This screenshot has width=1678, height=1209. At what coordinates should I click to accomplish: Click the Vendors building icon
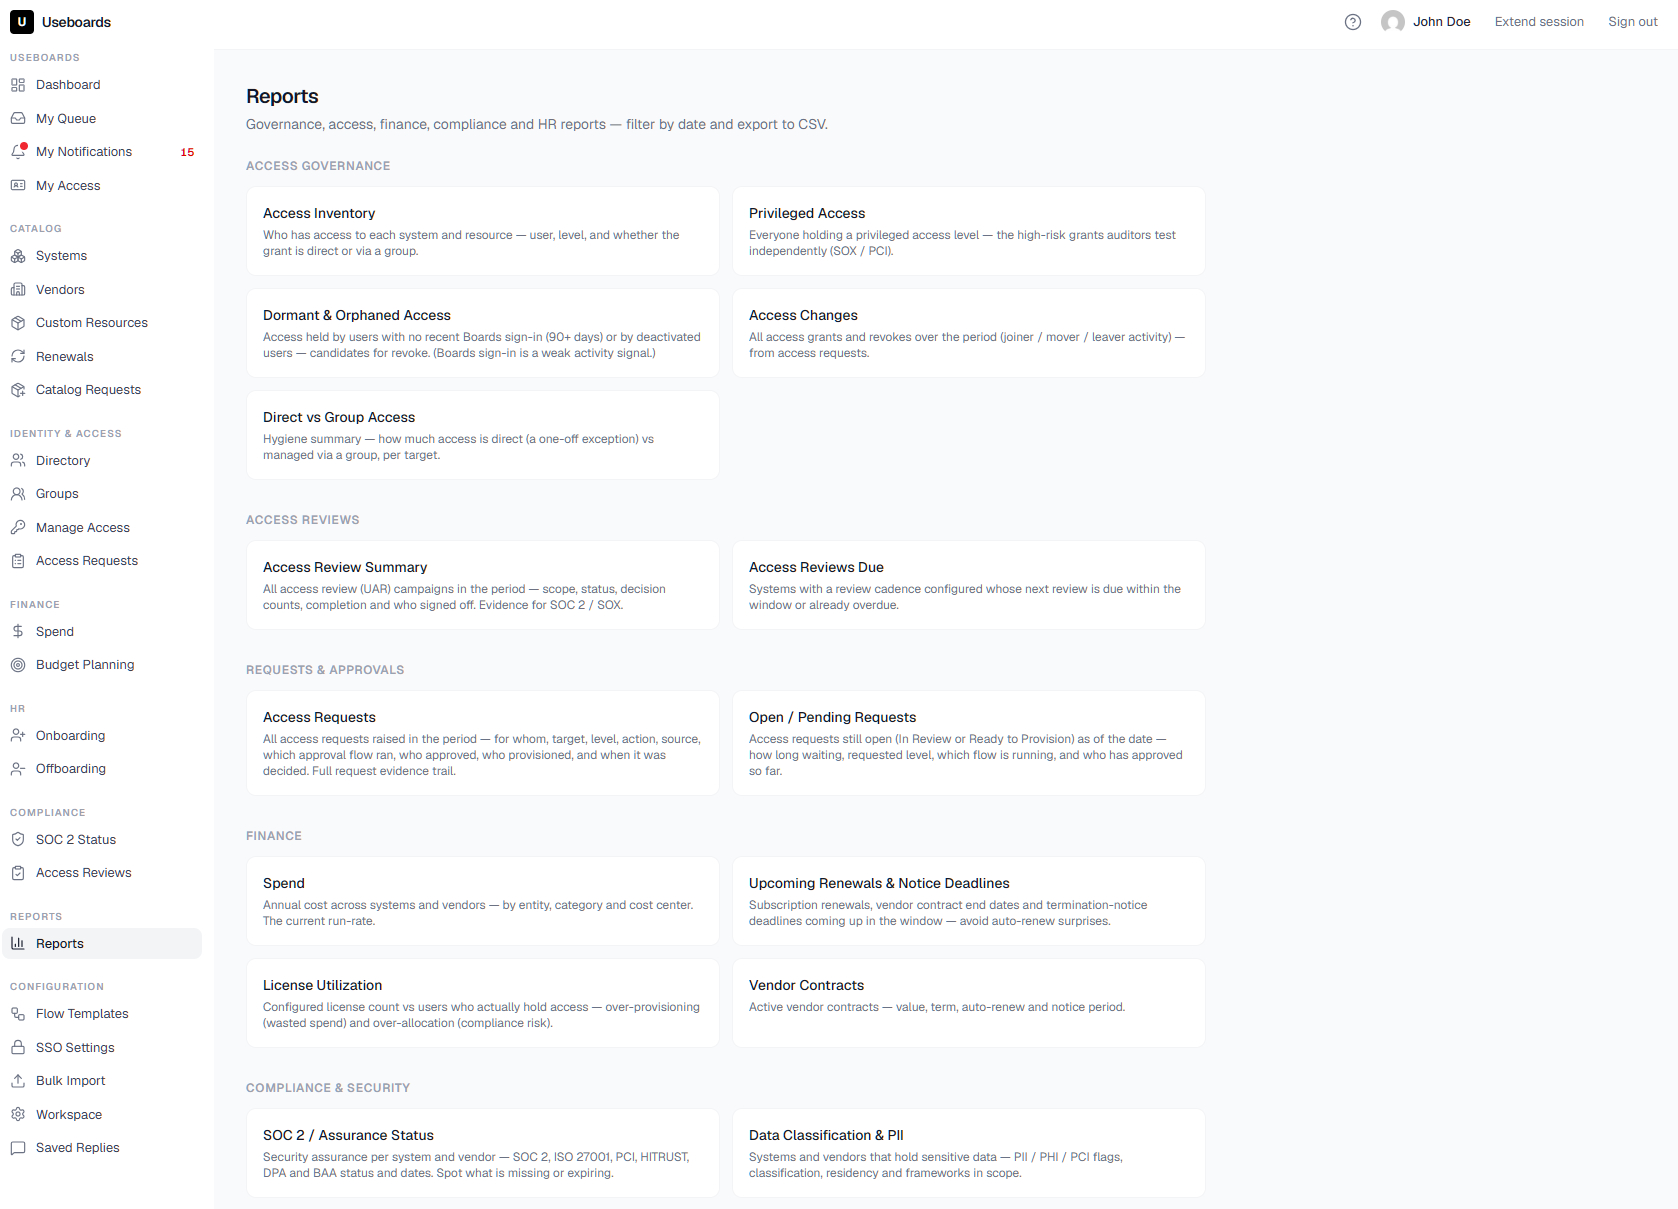coord(18,289)
